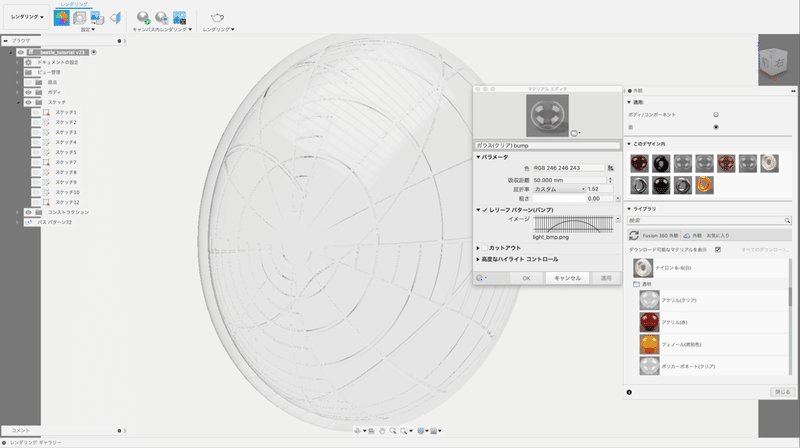Click the Texture Map Controls icon
Image resolution: width=800 pixels, height=448 pixels.
pos(116,18)
